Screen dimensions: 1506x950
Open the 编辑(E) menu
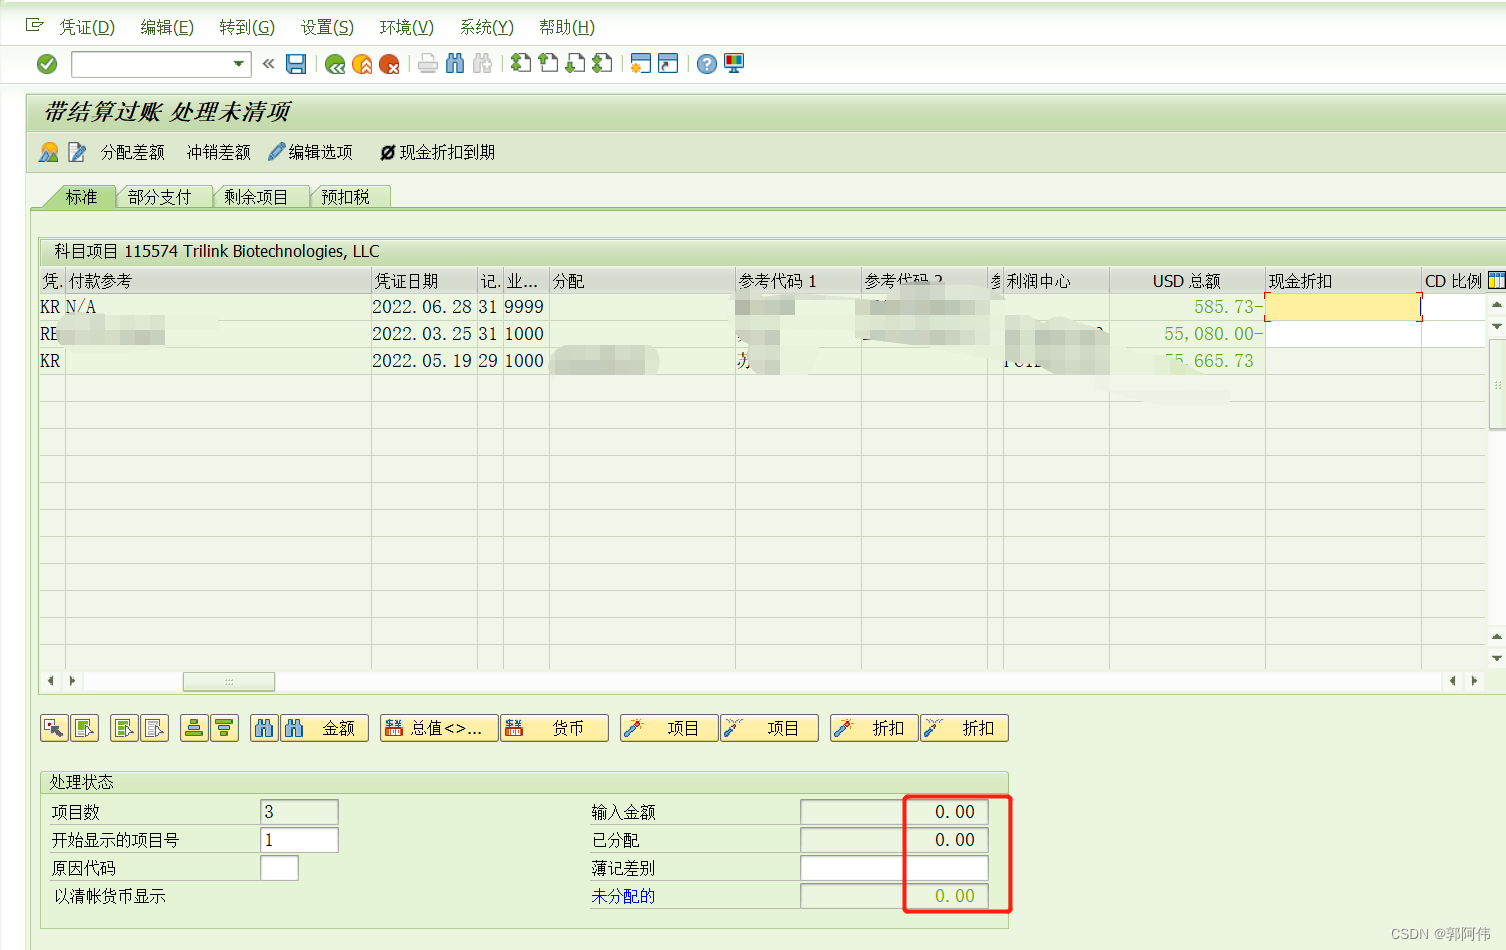(x=167, y=27)
